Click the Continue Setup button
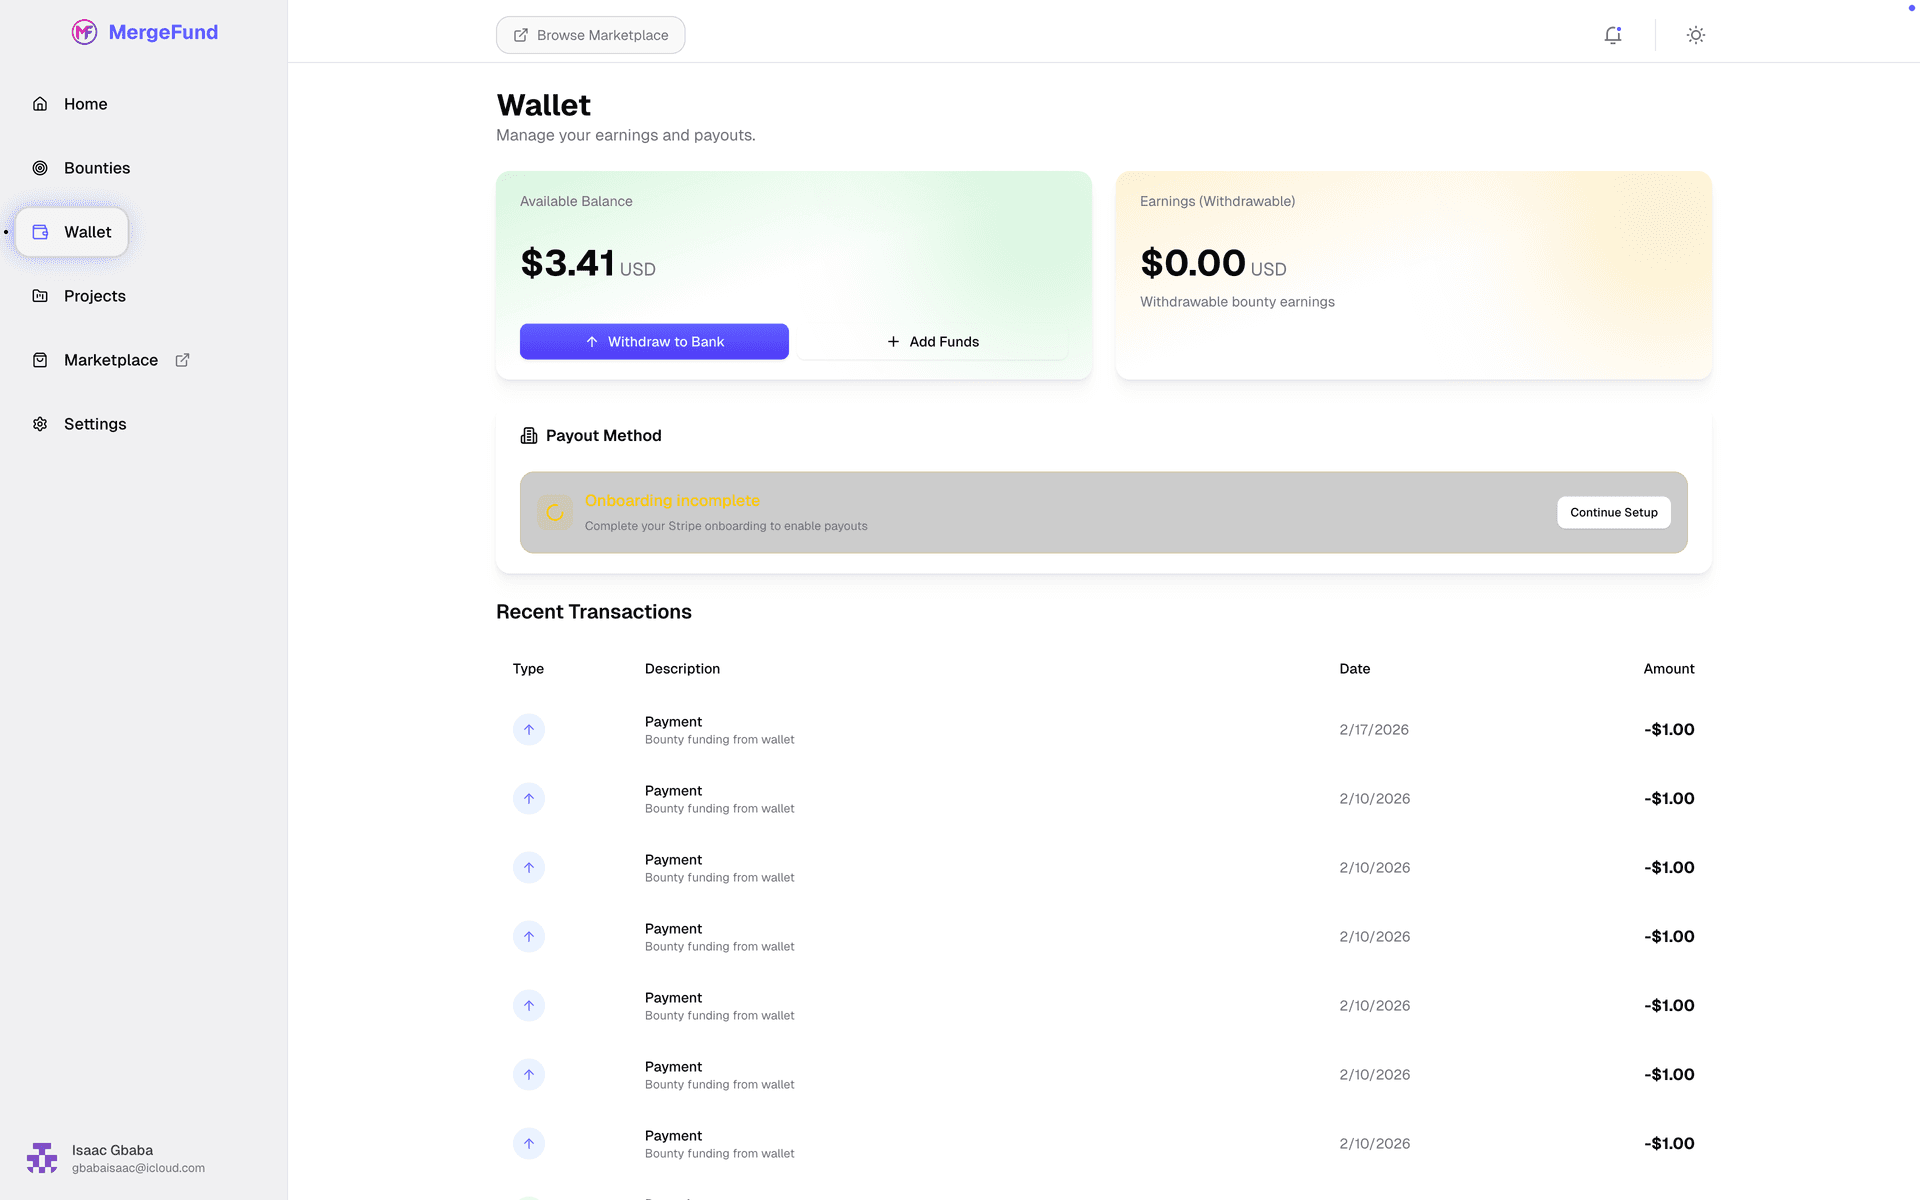Viewport: 1920px width, 1200px height. coord(1613,512)
